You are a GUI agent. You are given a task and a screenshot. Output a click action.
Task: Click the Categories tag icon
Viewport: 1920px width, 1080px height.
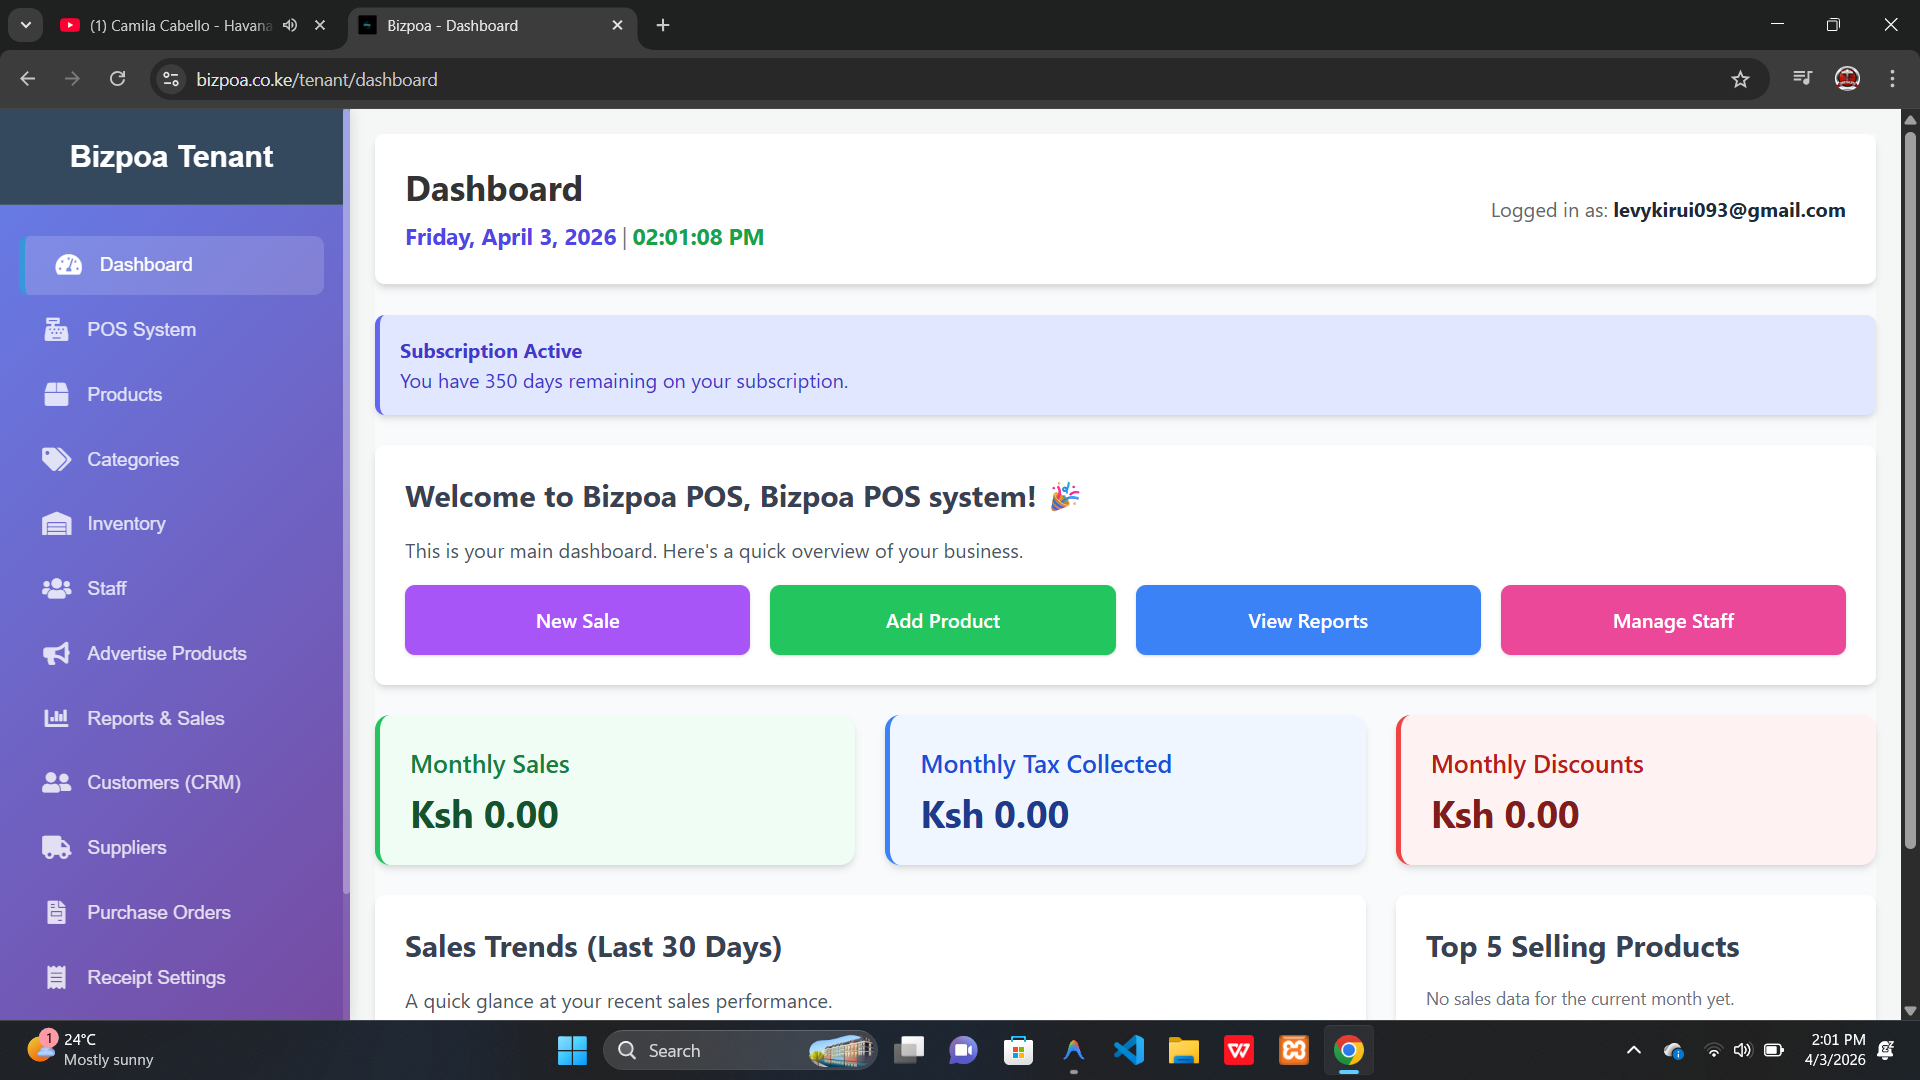(x=57, y=459)
